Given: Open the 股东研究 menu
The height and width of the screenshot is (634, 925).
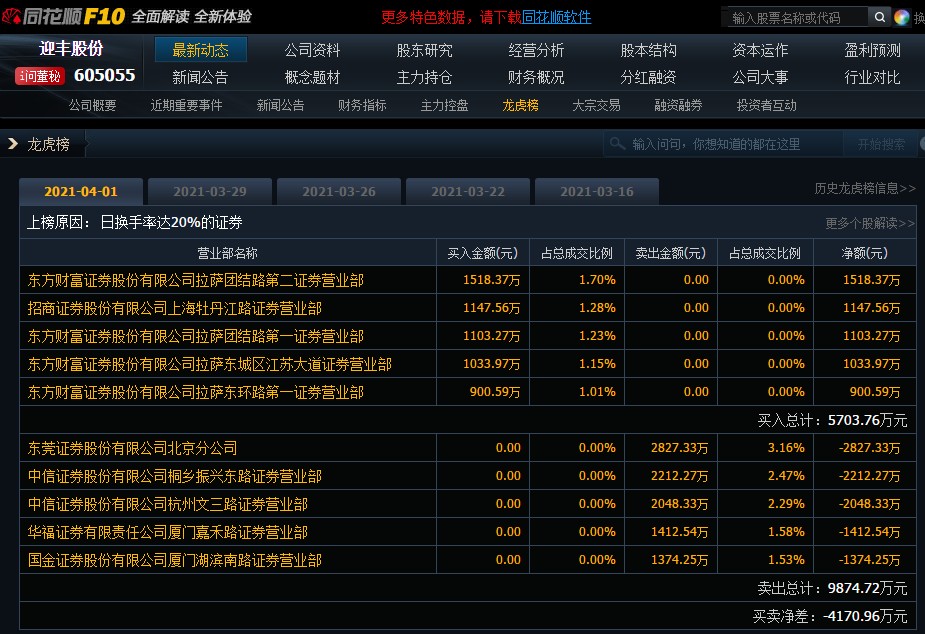Looking at the screenshot, I should (x=425, y=50).
